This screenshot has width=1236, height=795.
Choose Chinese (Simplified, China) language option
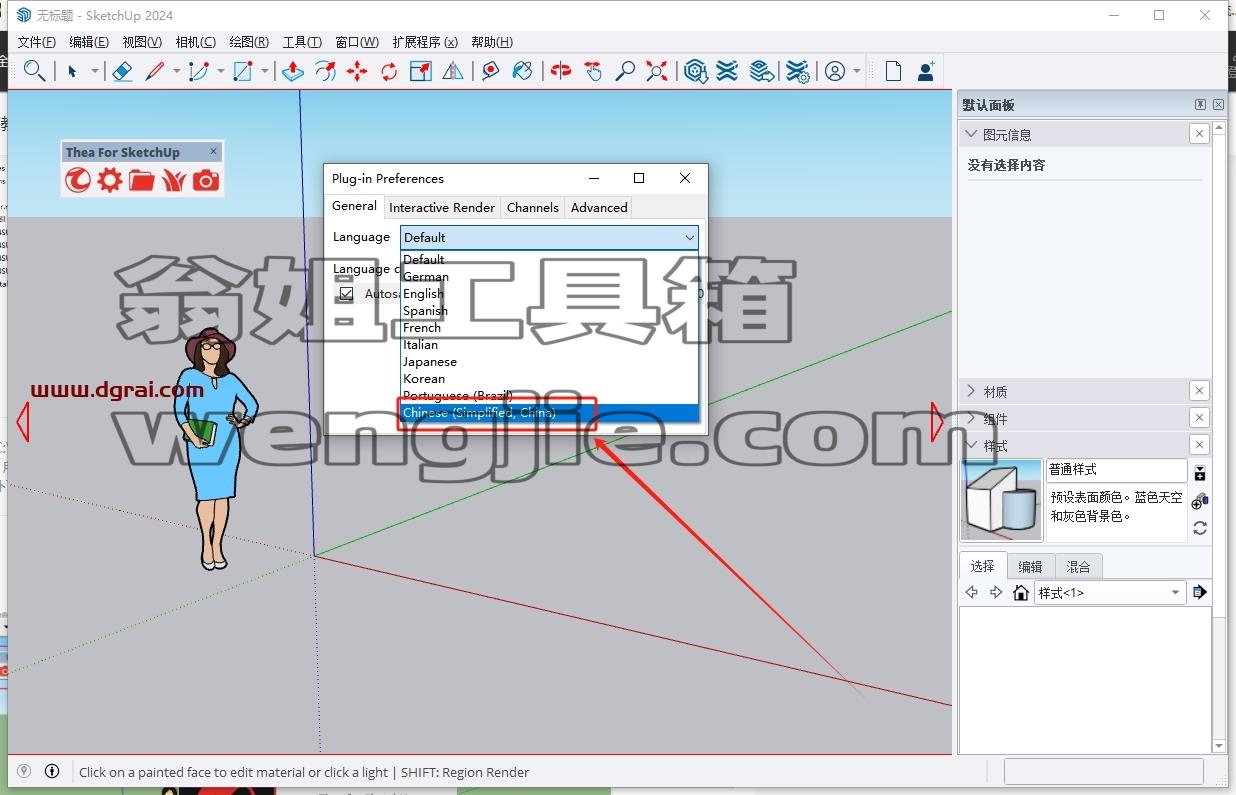point(549,413)
